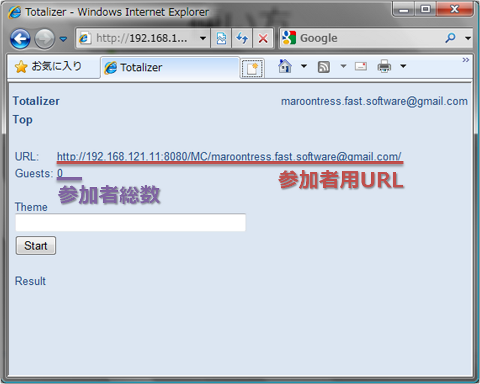Click the browser Back arrow button
Image resolution: width=480 pixels, height=384 pixels.
pyautogui.click(x=20, y=39)
